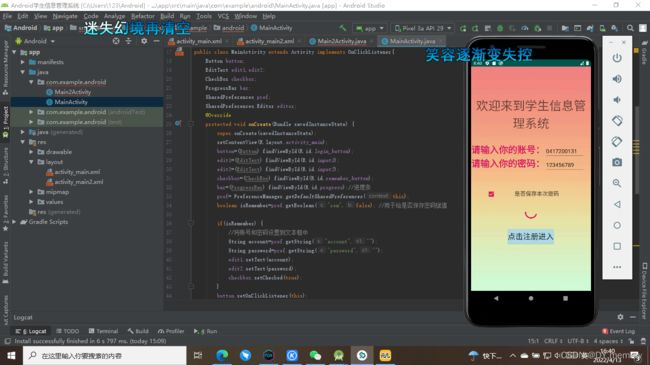The image size is (650, 365).
Task: Hide the Project tool window with the minus icon
Action: point(156,41)
